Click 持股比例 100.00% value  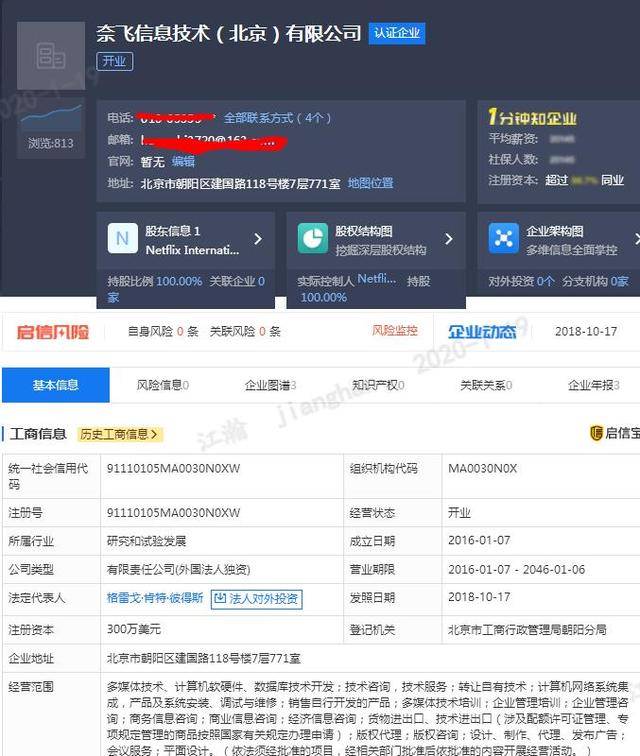[x=179, y=282]
